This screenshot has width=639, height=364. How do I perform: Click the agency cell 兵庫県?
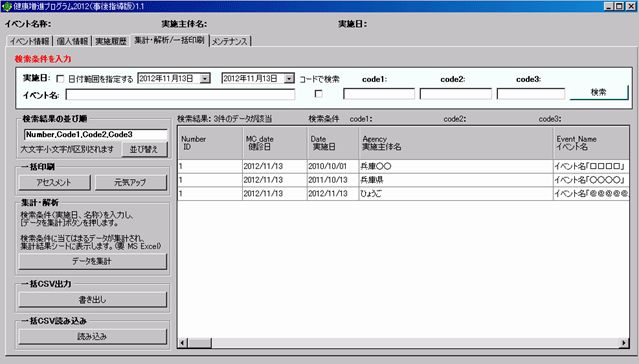[456, 180]
